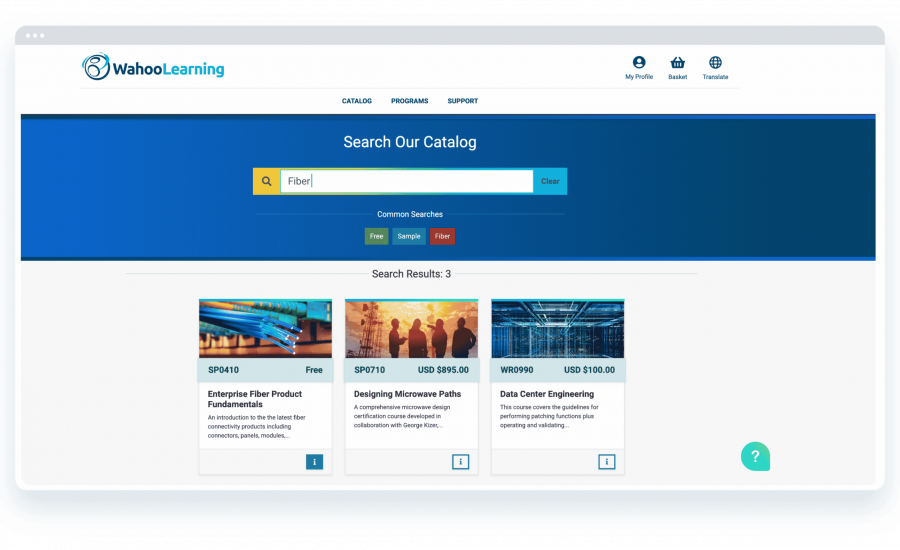This screenshot has width=900, height=550.
Task: Select the Sample common search tag
Action: [408, 236]
